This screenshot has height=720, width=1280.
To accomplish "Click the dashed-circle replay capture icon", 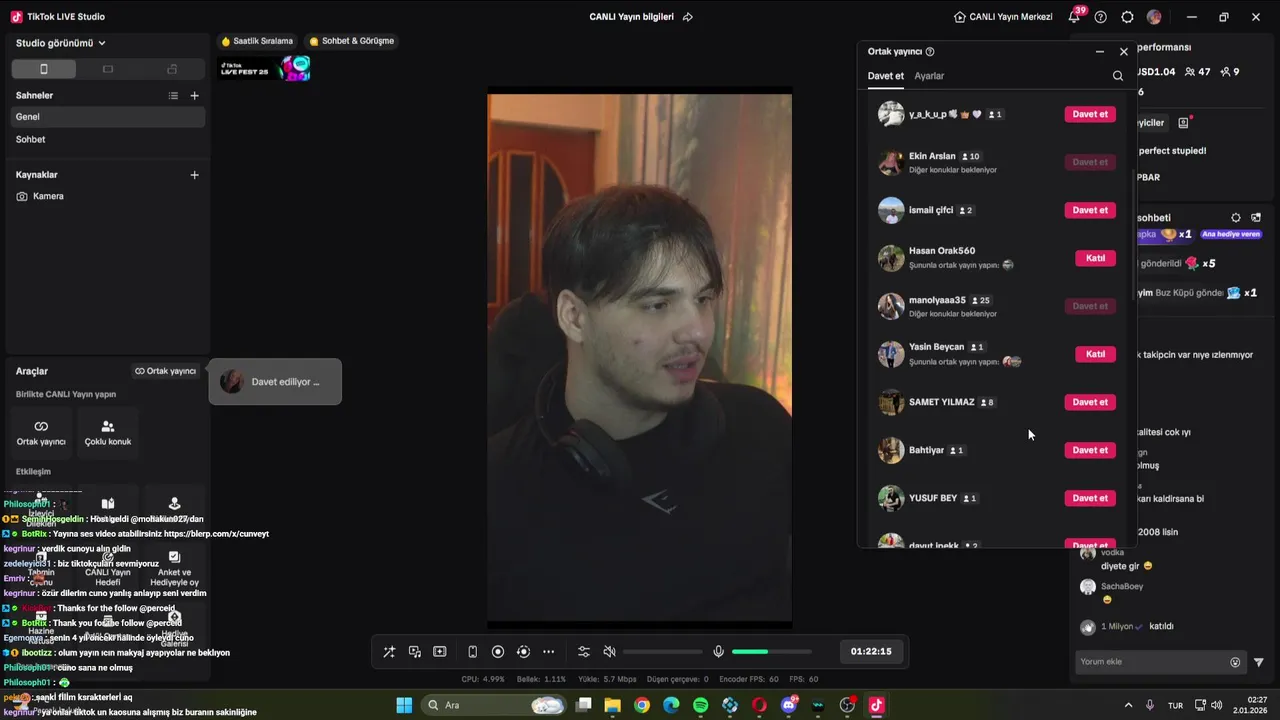I will click(523, 652).
